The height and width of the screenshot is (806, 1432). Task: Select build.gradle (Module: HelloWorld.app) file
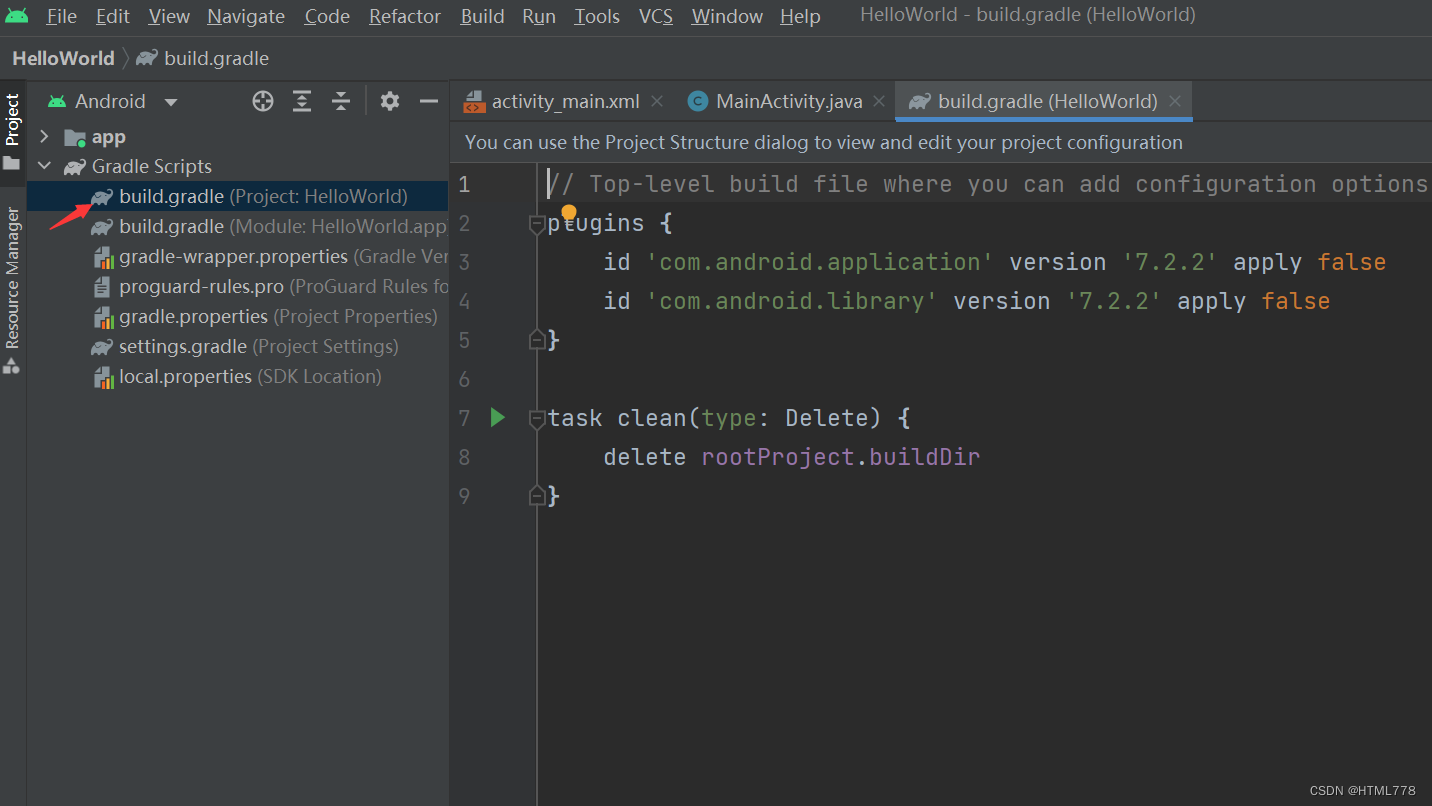(238, 226)
